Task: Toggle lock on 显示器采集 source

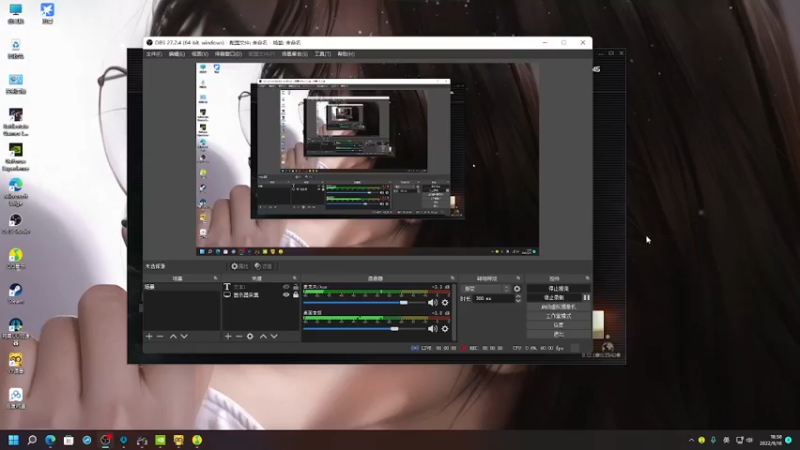Action: pos(295,295)
